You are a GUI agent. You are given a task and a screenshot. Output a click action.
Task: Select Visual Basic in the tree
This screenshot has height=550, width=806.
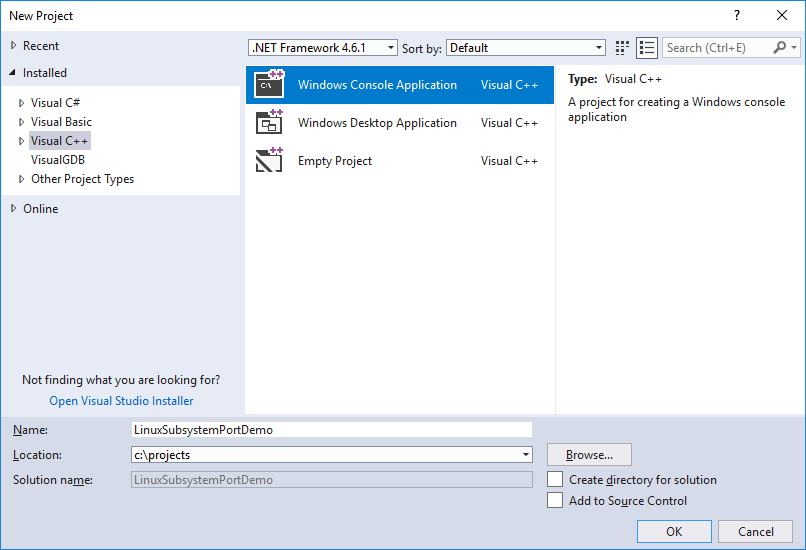coord(61,122)
